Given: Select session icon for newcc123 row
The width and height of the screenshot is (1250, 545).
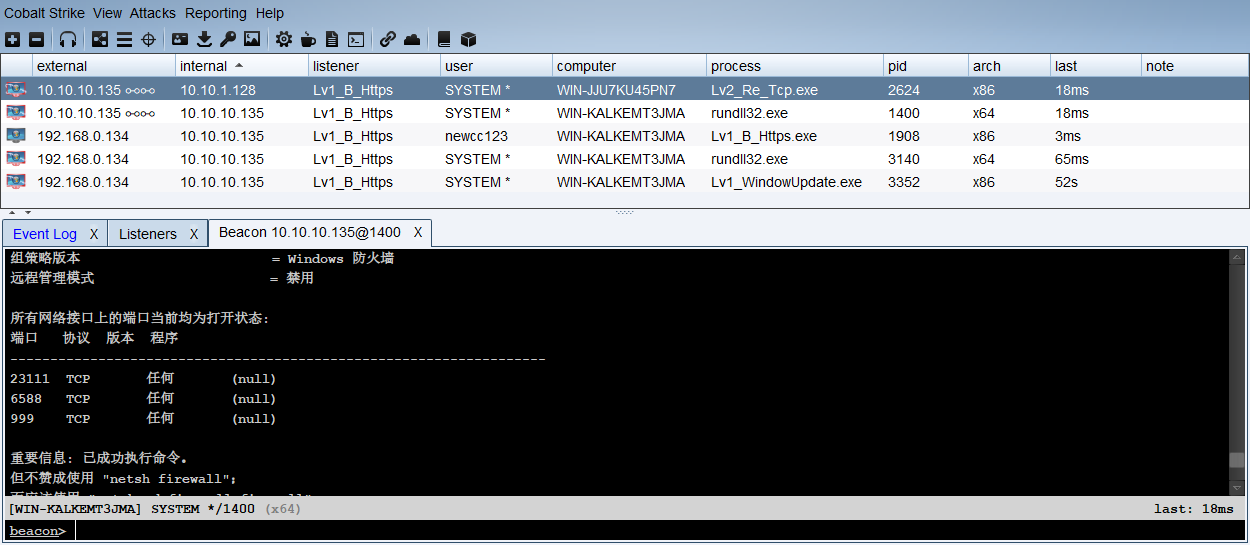Looking at the screenshot, I should [16, 136].
